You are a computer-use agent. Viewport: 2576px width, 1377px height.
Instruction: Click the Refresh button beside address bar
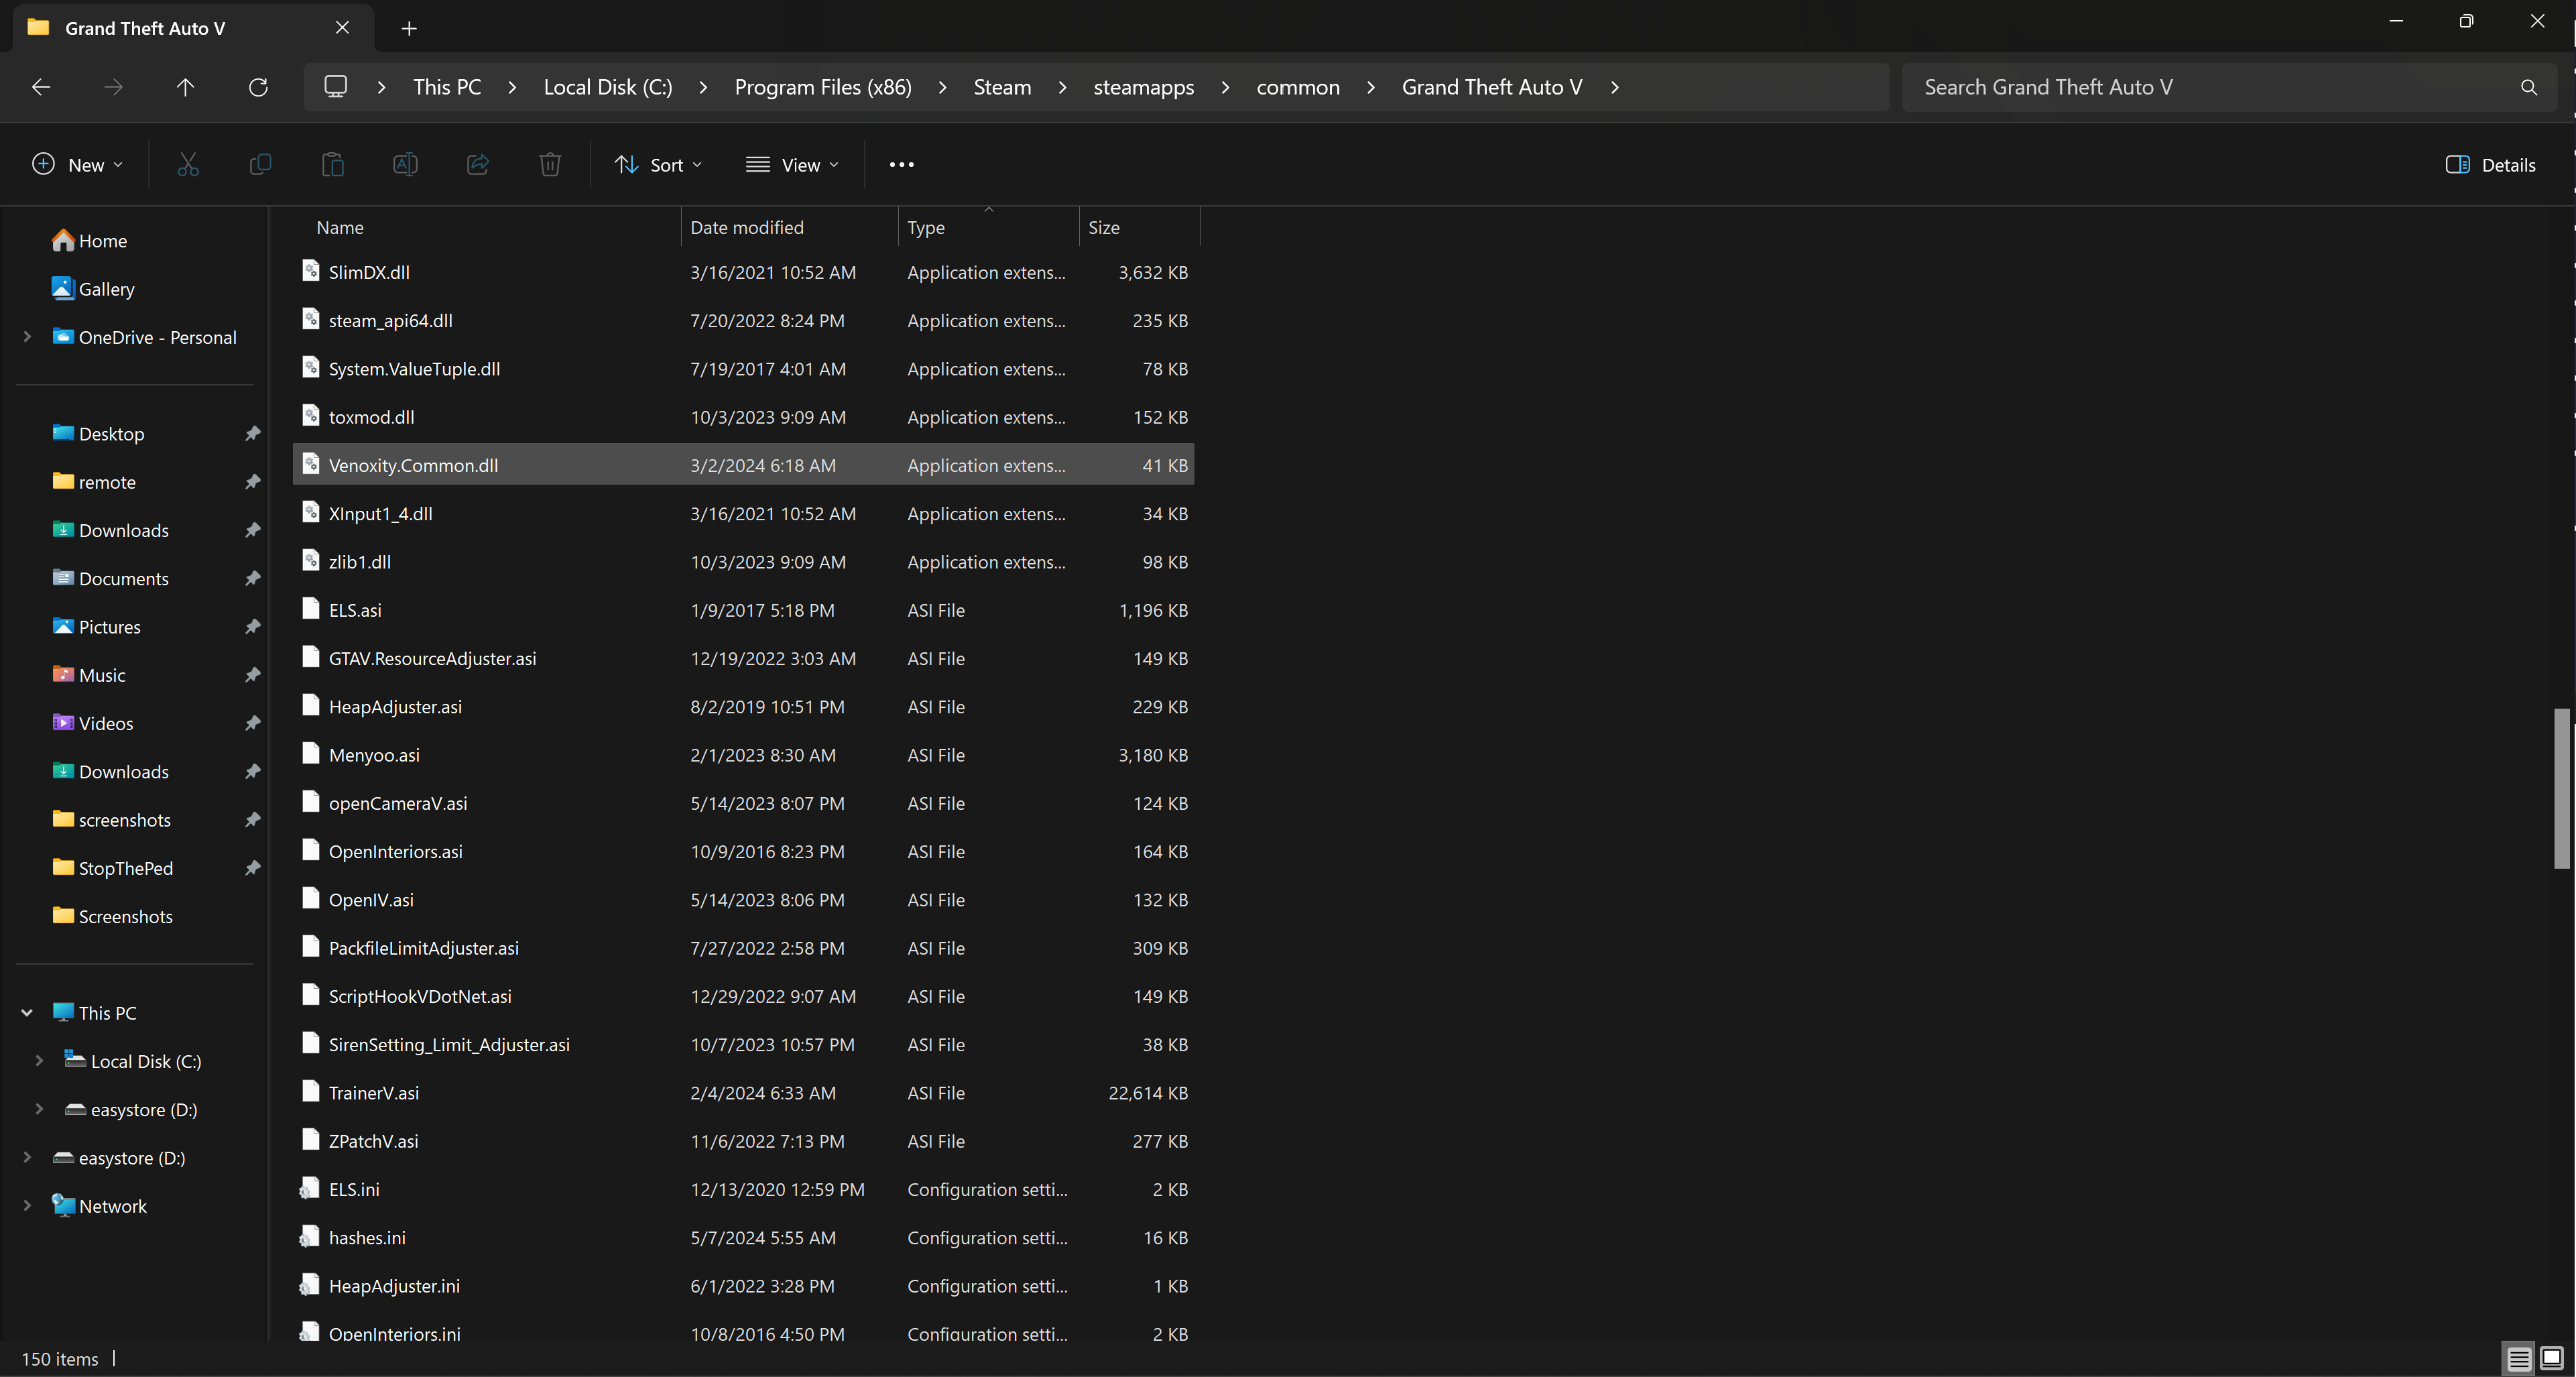click(258, 88)
